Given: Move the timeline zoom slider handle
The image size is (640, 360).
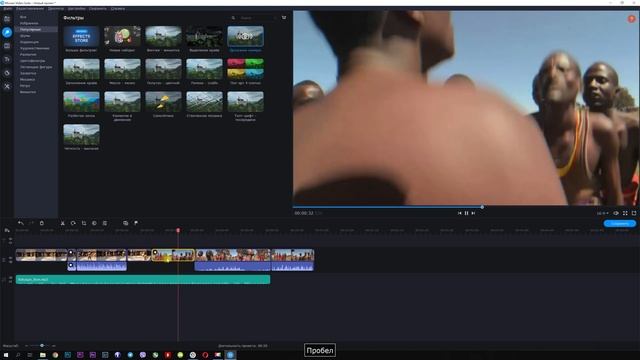Looking at the screenshot, I should [x=42, y=346].
